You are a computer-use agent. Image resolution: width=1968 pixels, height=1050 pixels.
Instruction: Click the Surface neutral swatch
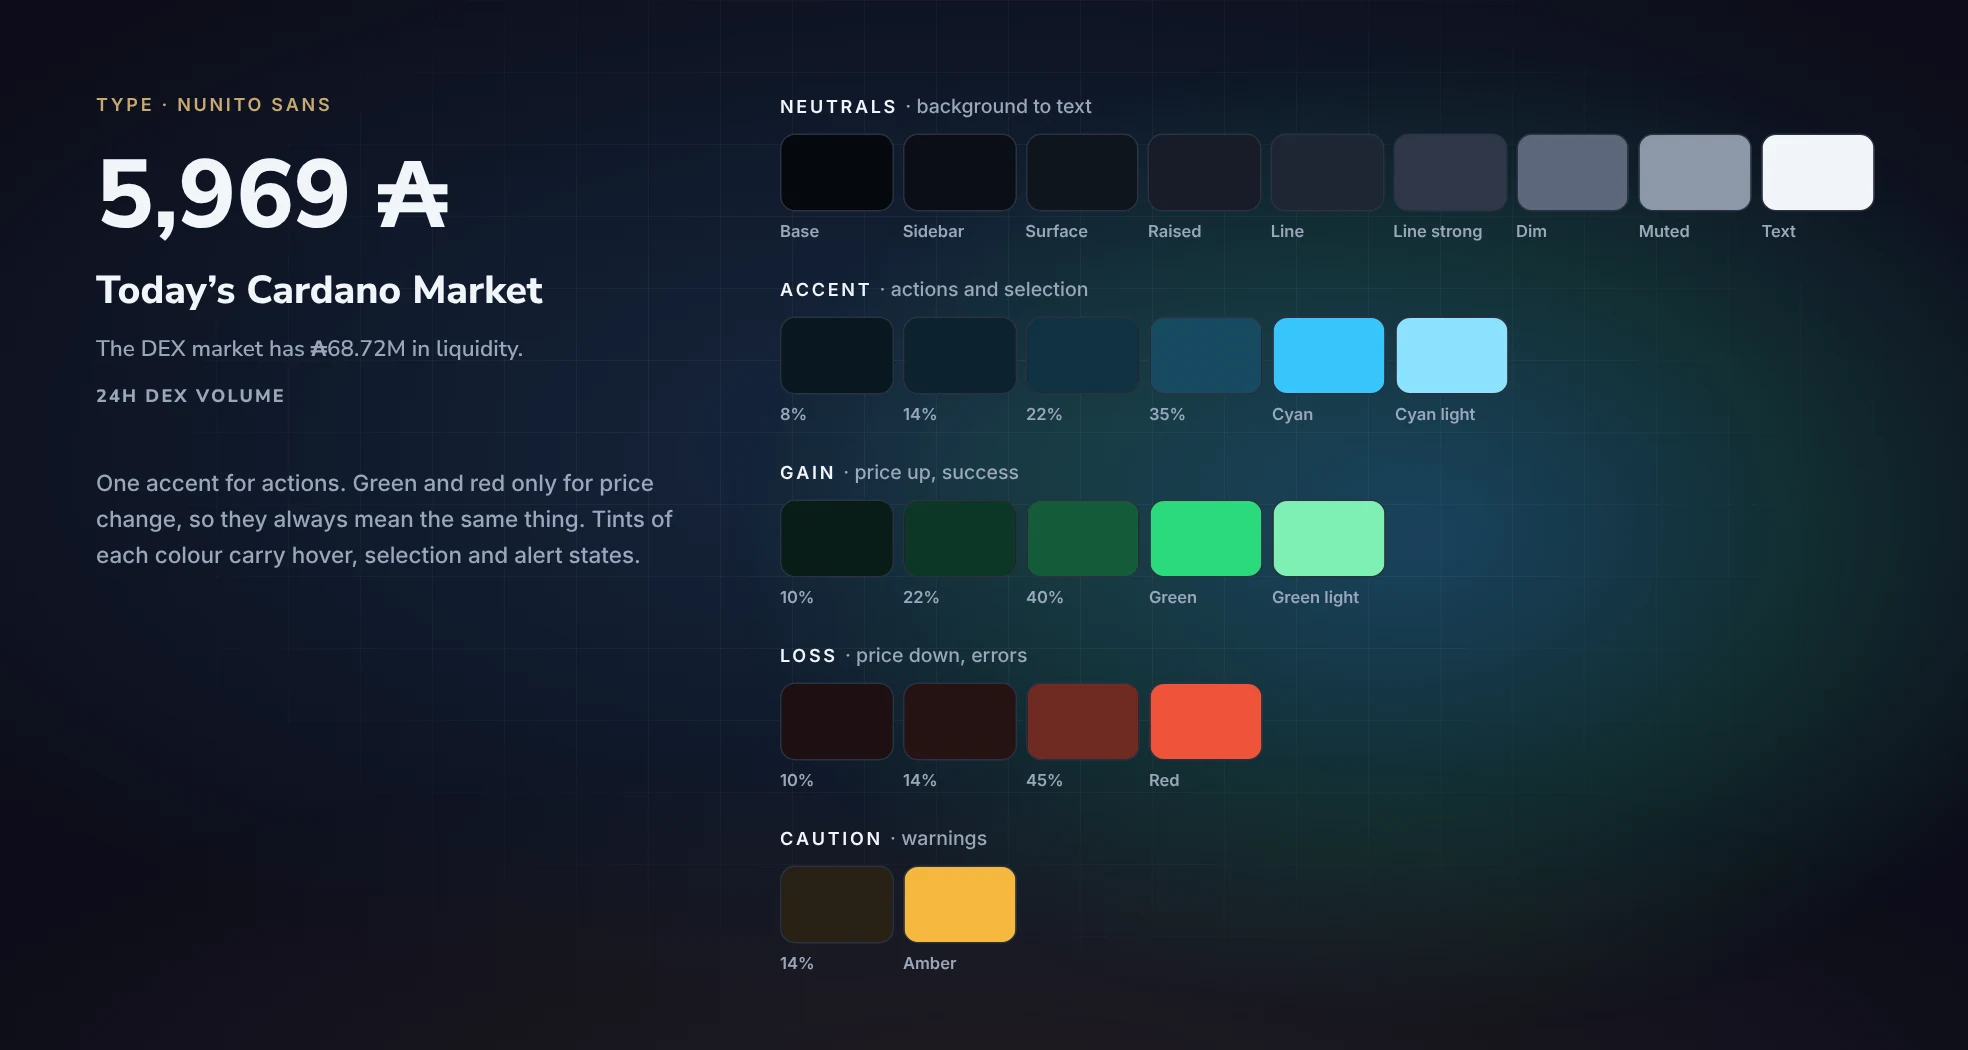click(x=1082, y=172)
